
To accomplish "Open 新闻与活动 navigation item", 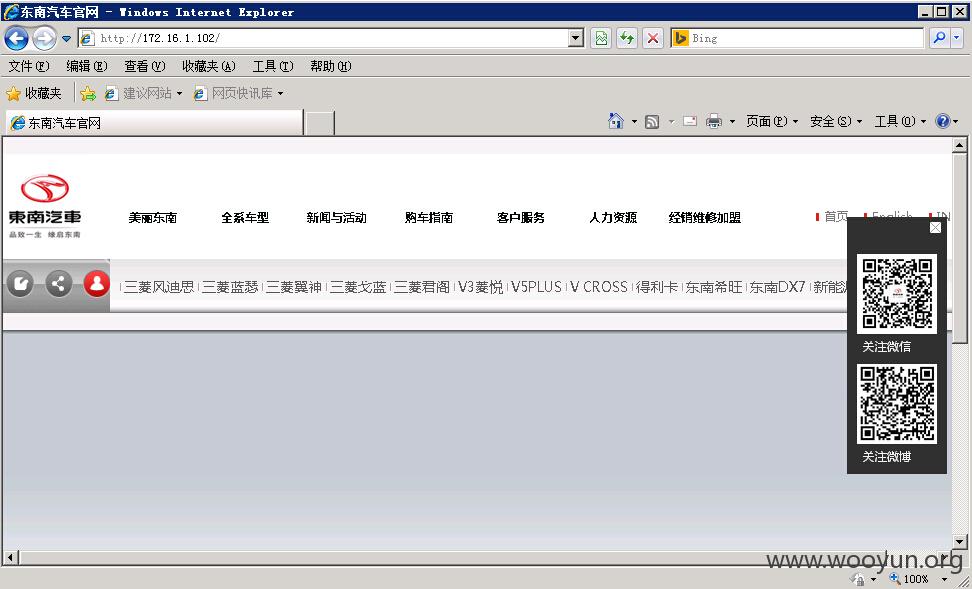I will (x=337, y=218).
